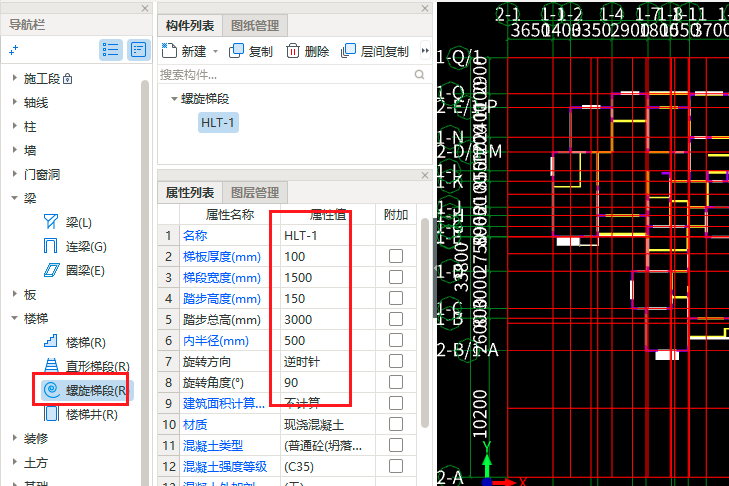Select the 梁(L) beam tool
The height and width of the screenshot is (486, 729).
point(67,222)
